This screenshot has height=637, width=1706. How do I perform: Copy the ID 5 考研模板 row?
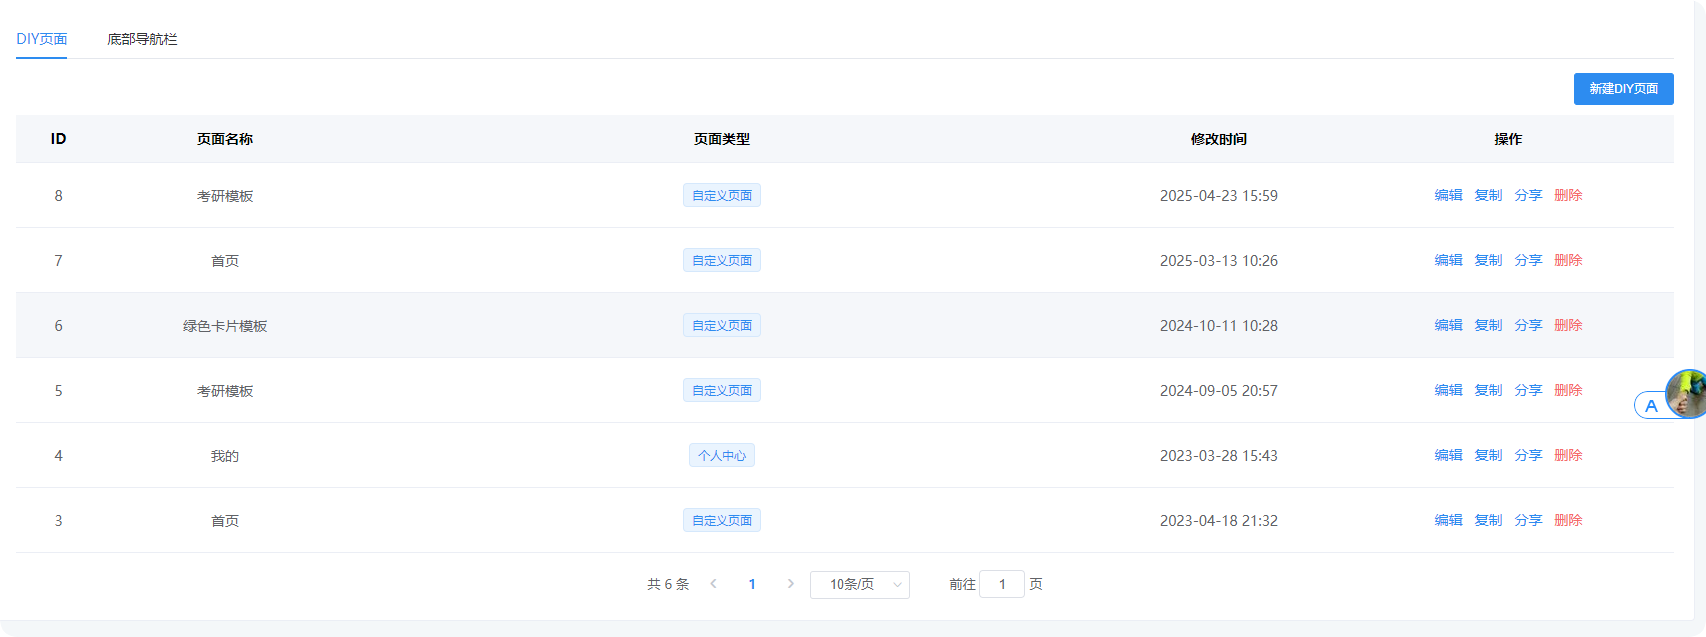[x=1488, y=390]
